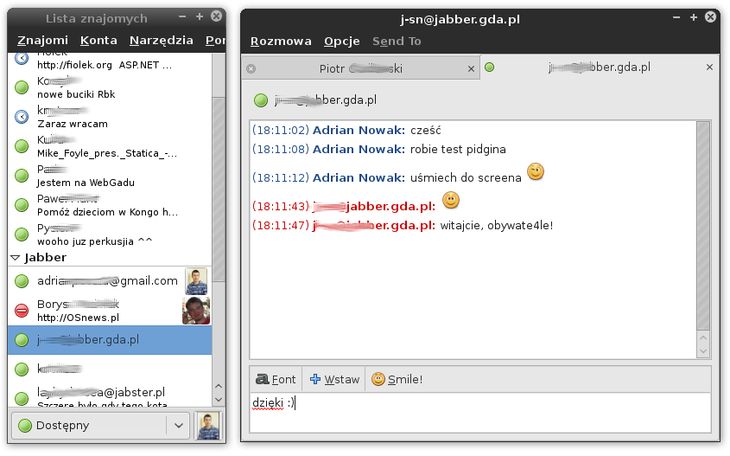The image size is (730, 456).
Task: Open the Wstaw insert menu
Action: (x=335, y=379)
